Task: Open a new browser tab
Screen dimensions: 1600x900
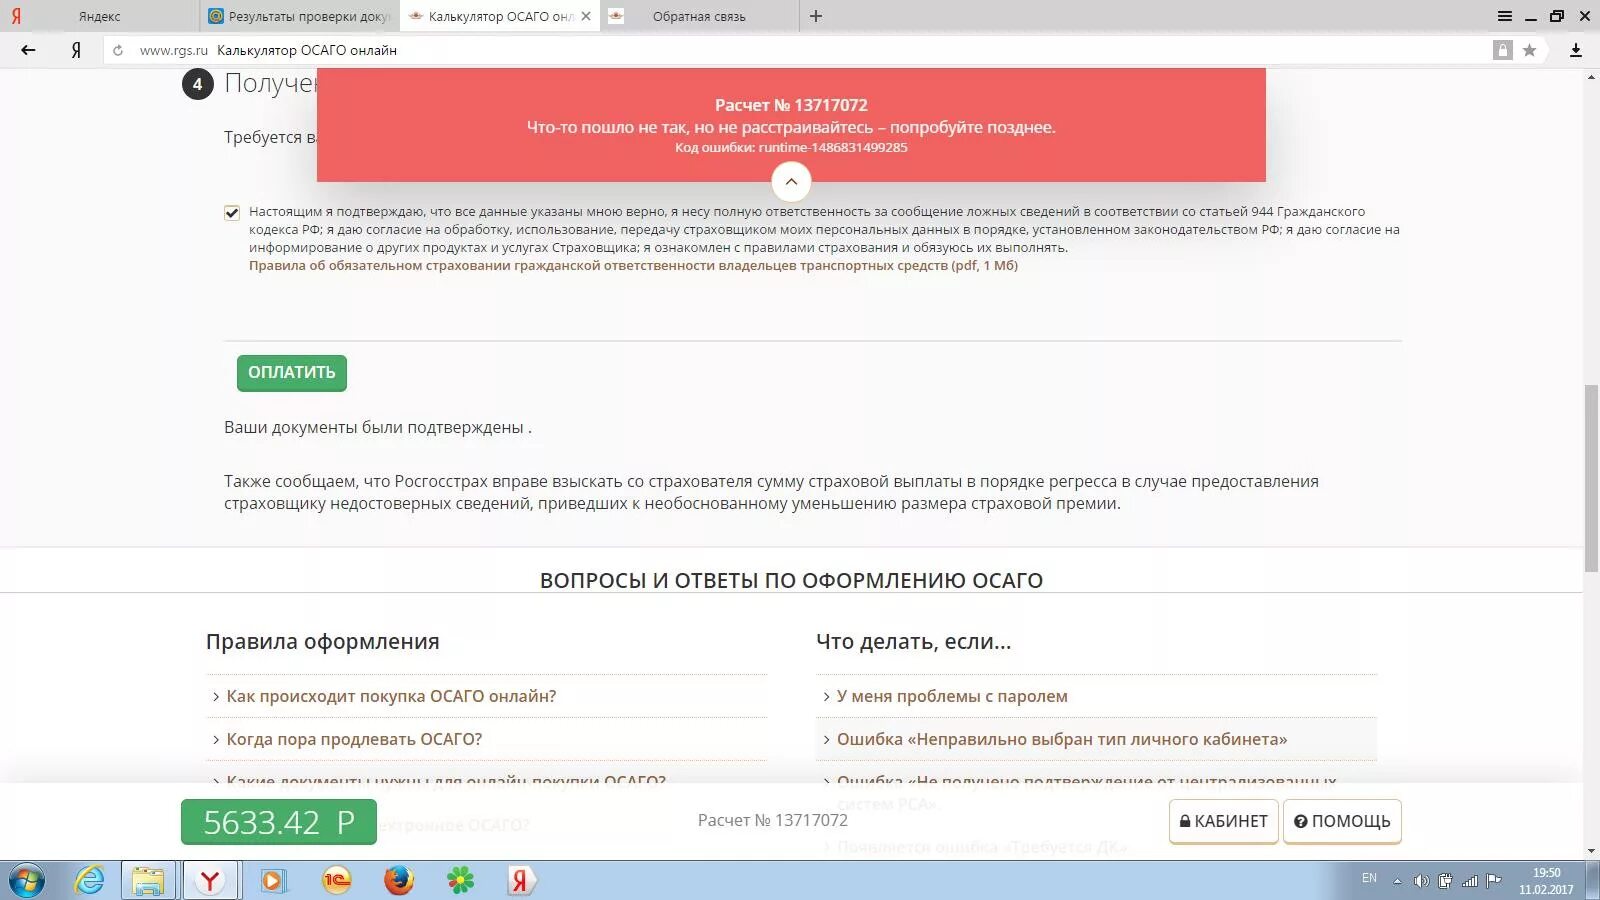Action: click(816, 16)
